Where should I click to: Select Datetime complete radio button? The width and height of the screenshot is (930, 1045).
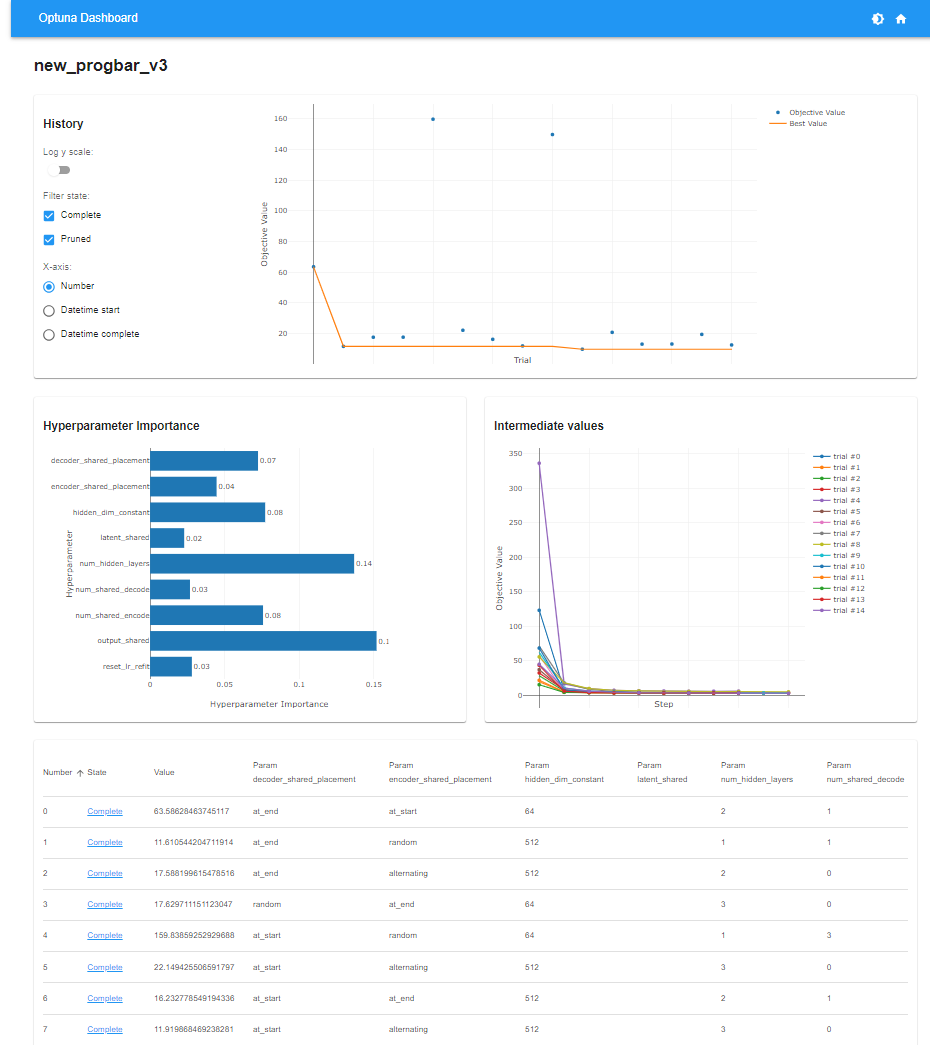(49, 335)
